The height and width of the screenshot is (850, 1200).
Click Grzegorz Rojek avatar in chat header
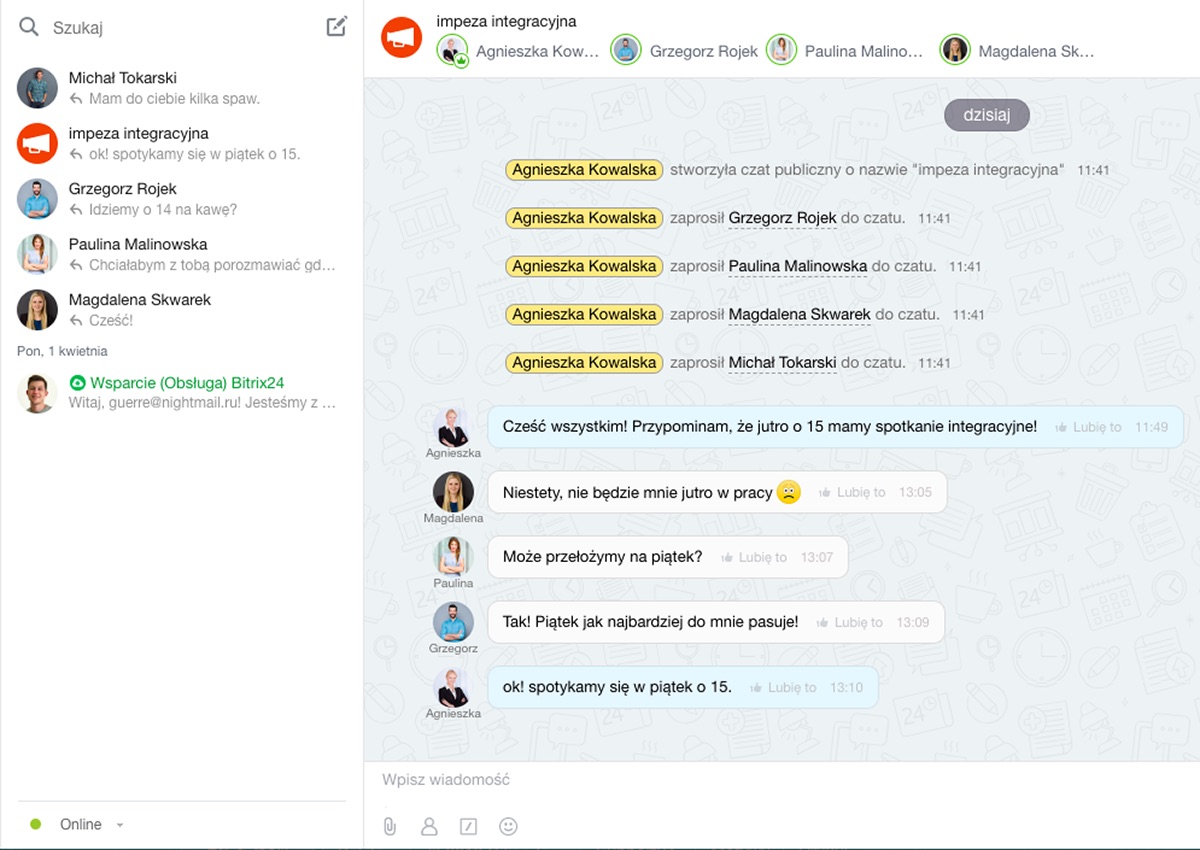pyautogui.click(x=626, y=50)
